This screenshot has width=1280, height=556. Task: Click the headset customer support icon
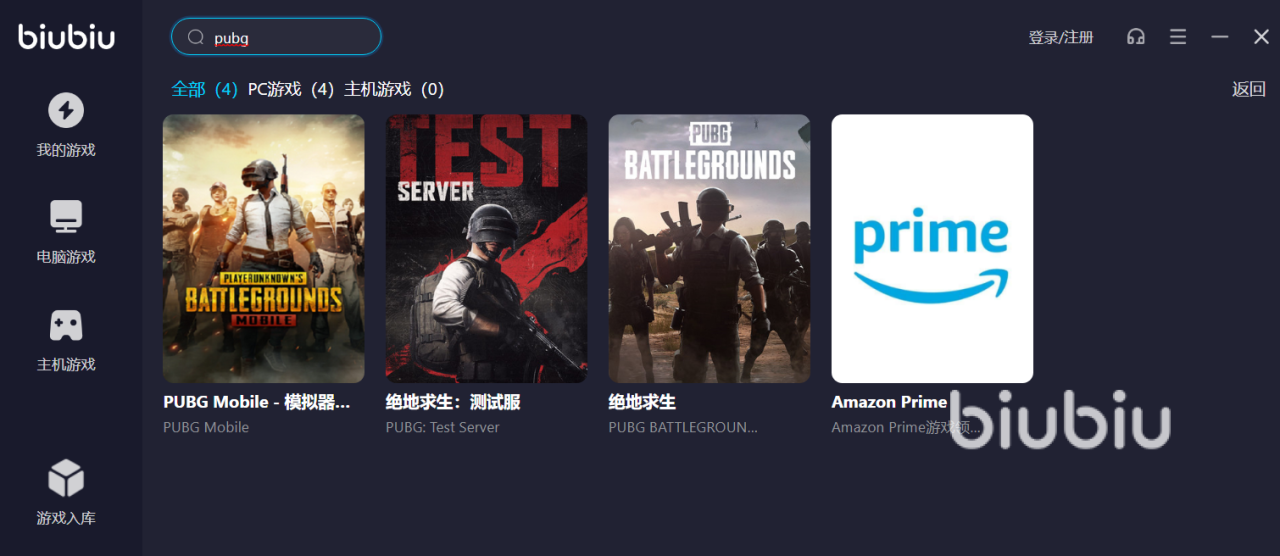point(1136,37)
